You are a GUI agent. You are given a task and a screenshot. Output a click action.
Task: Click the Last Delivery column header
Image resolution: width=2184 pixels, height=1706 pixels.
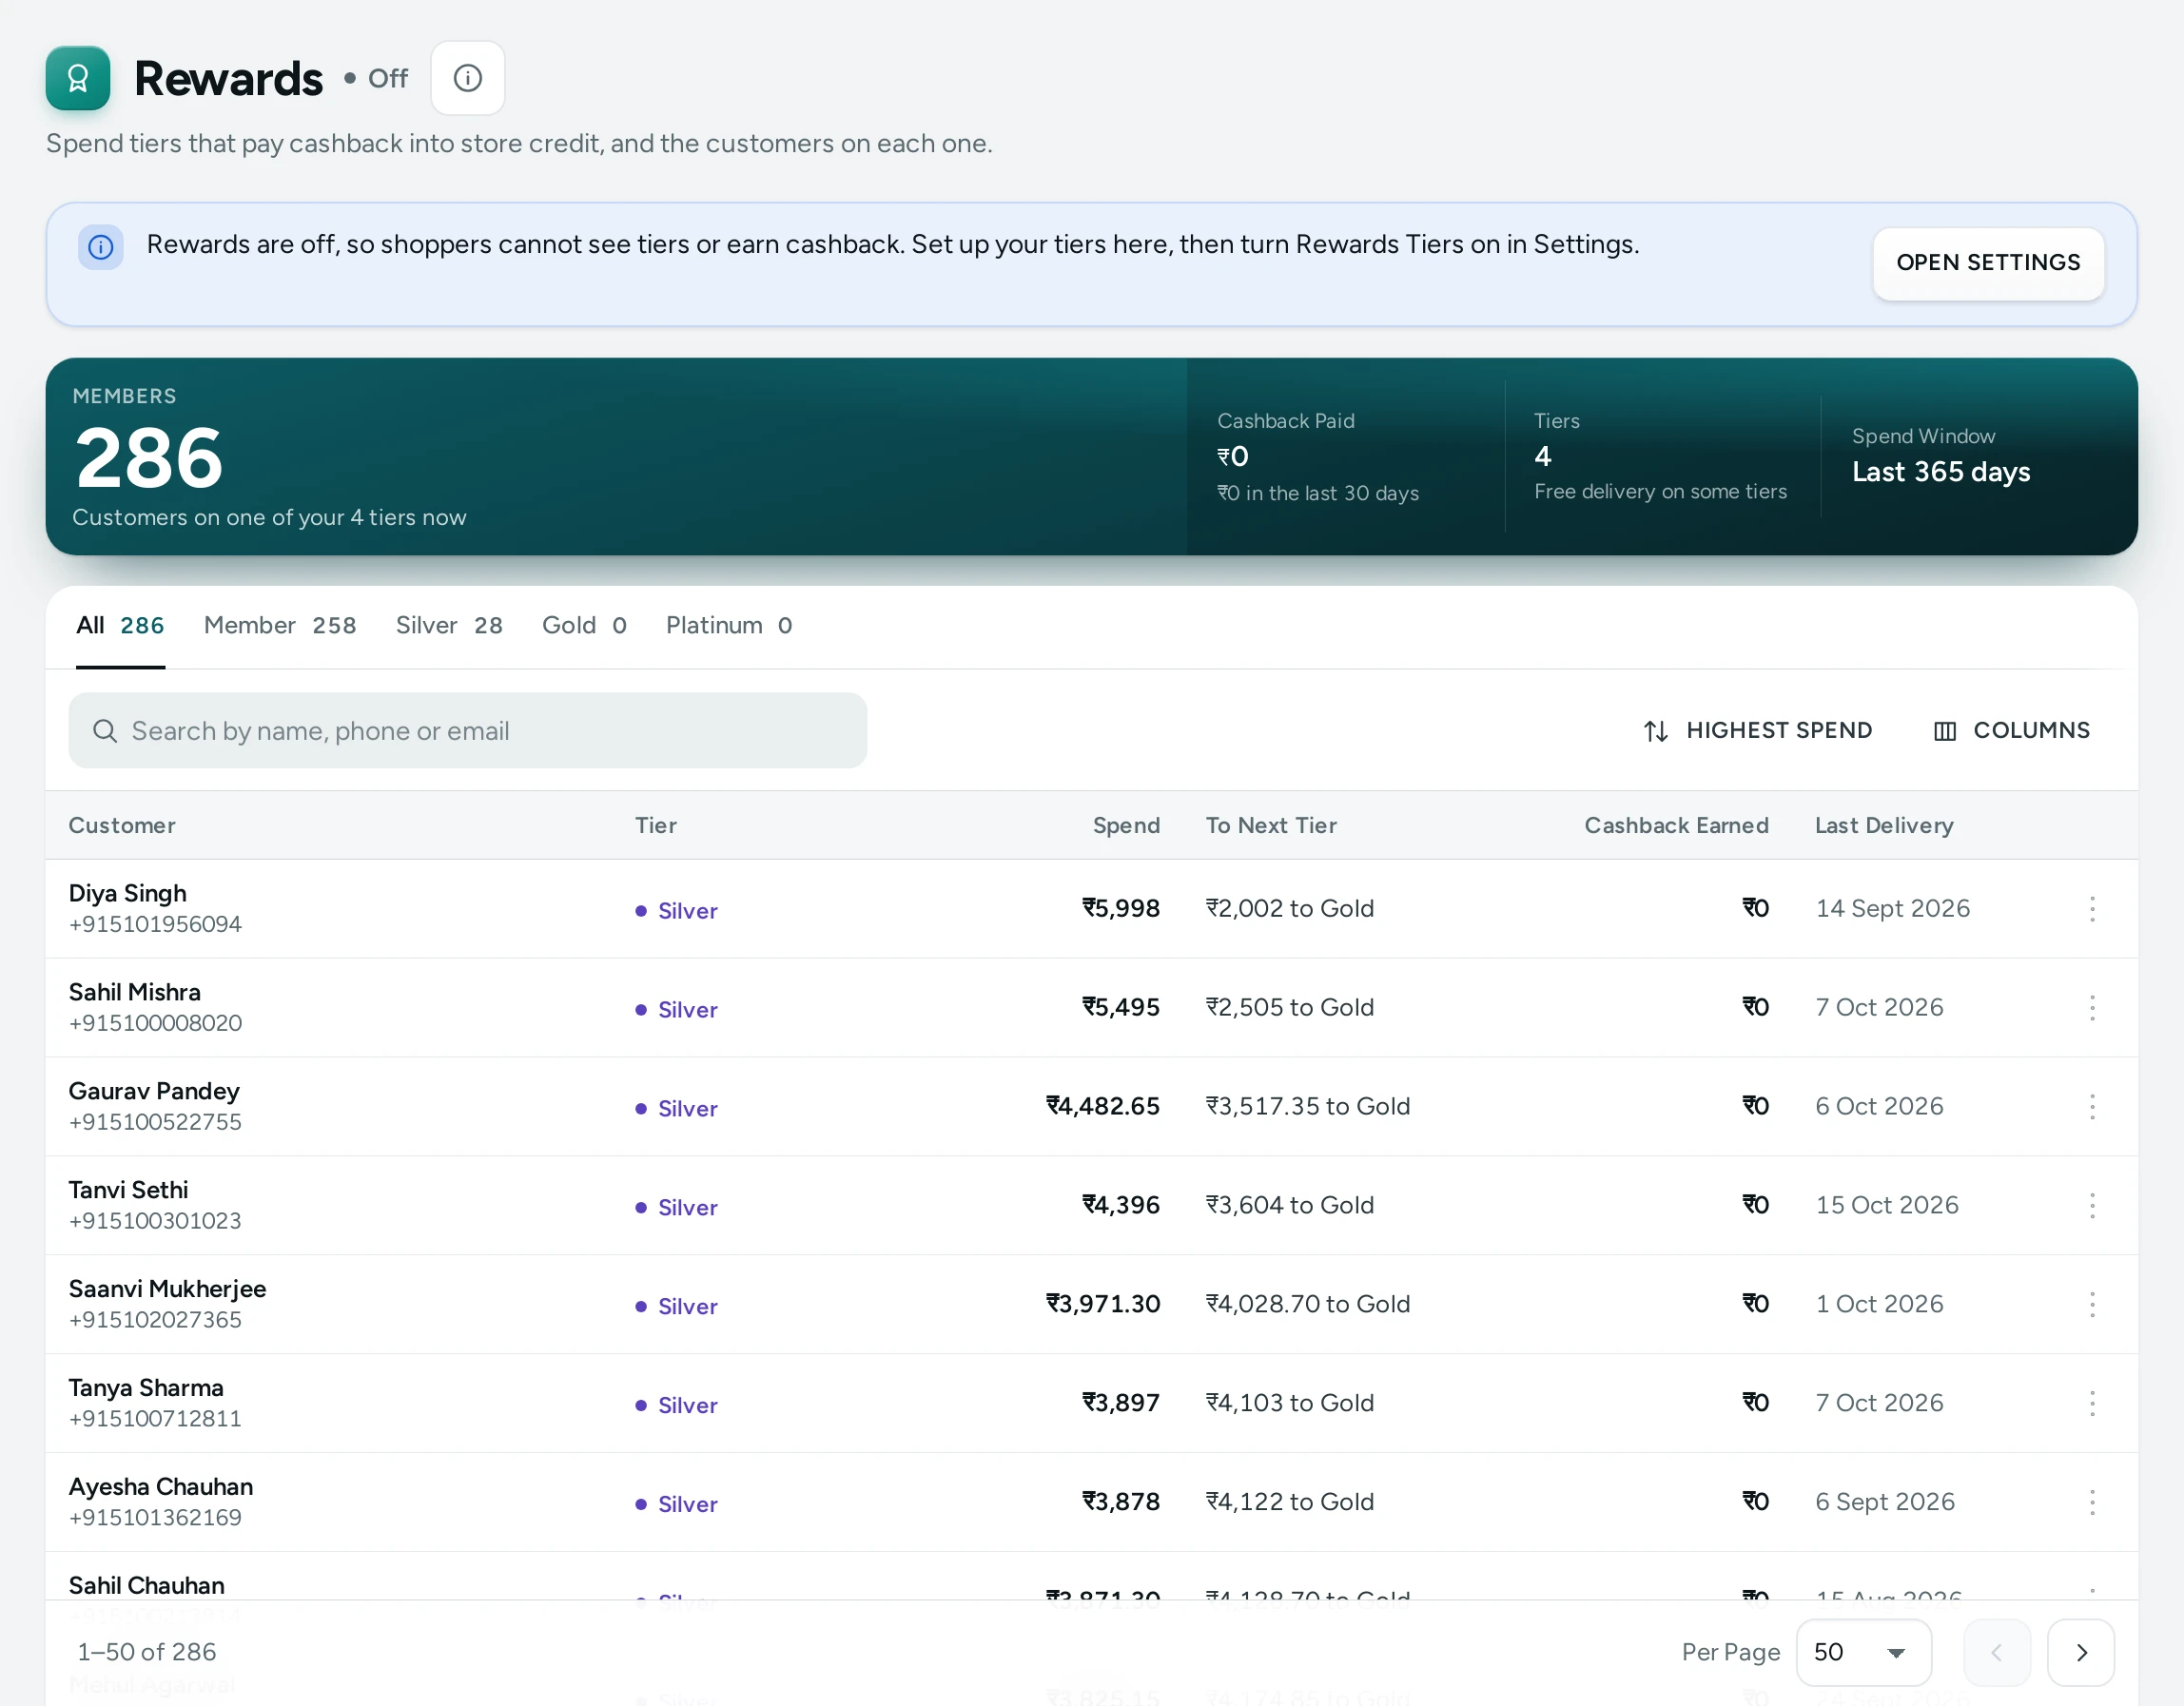pos(1884,826)
